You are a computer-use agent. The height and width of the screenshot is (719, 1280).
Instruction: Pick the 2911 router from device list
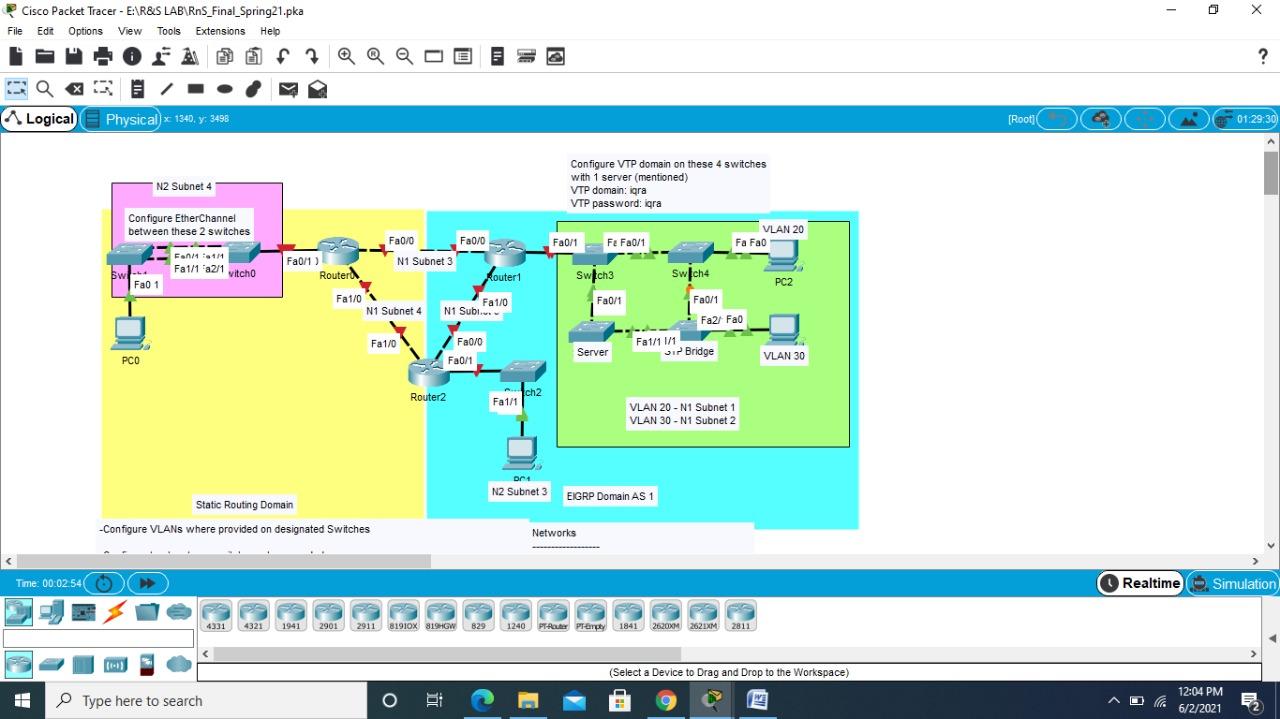click(366, 613)
